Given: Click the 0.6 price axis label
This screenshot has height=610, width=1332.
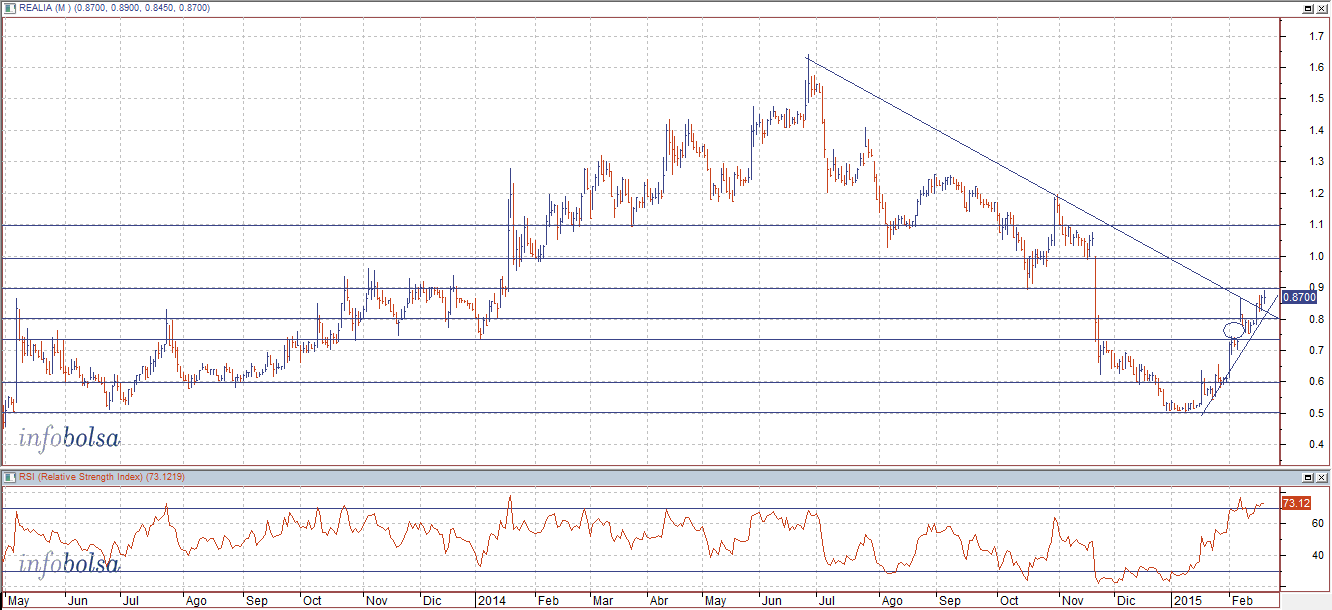Looking at the screenshot, I should (1317, 382).
